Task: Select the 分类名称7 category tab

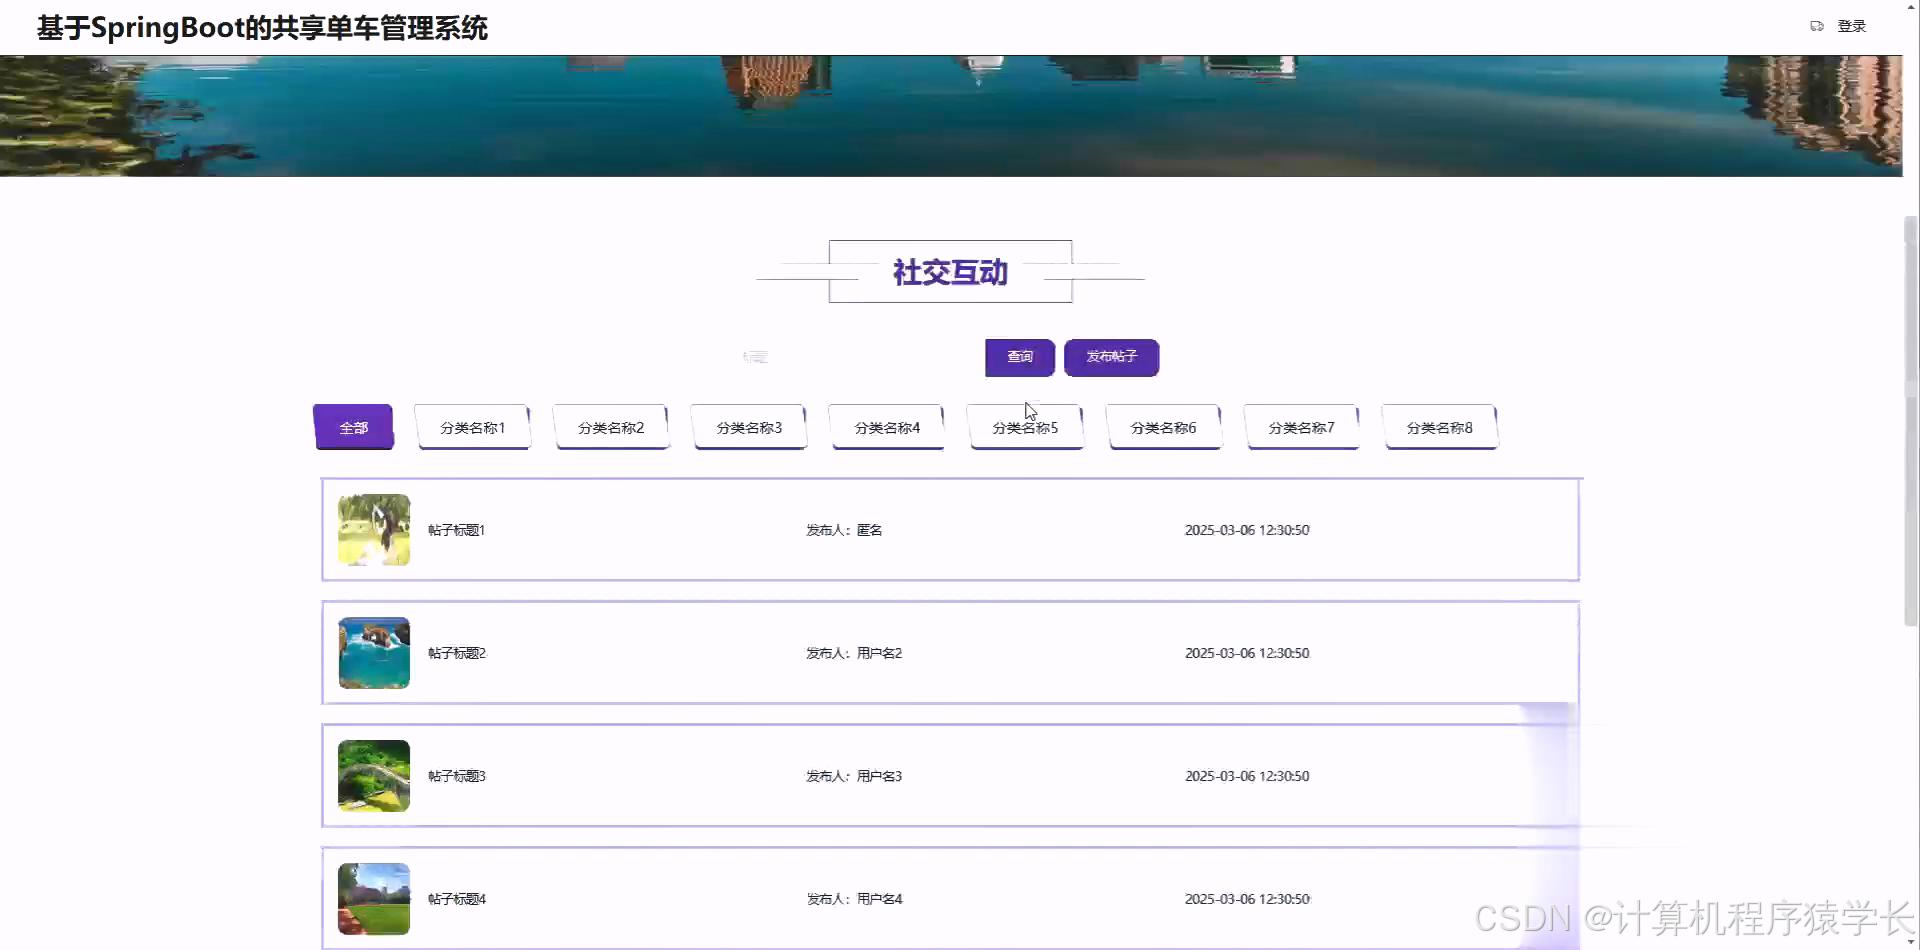Action: (x=1301, y=426)
